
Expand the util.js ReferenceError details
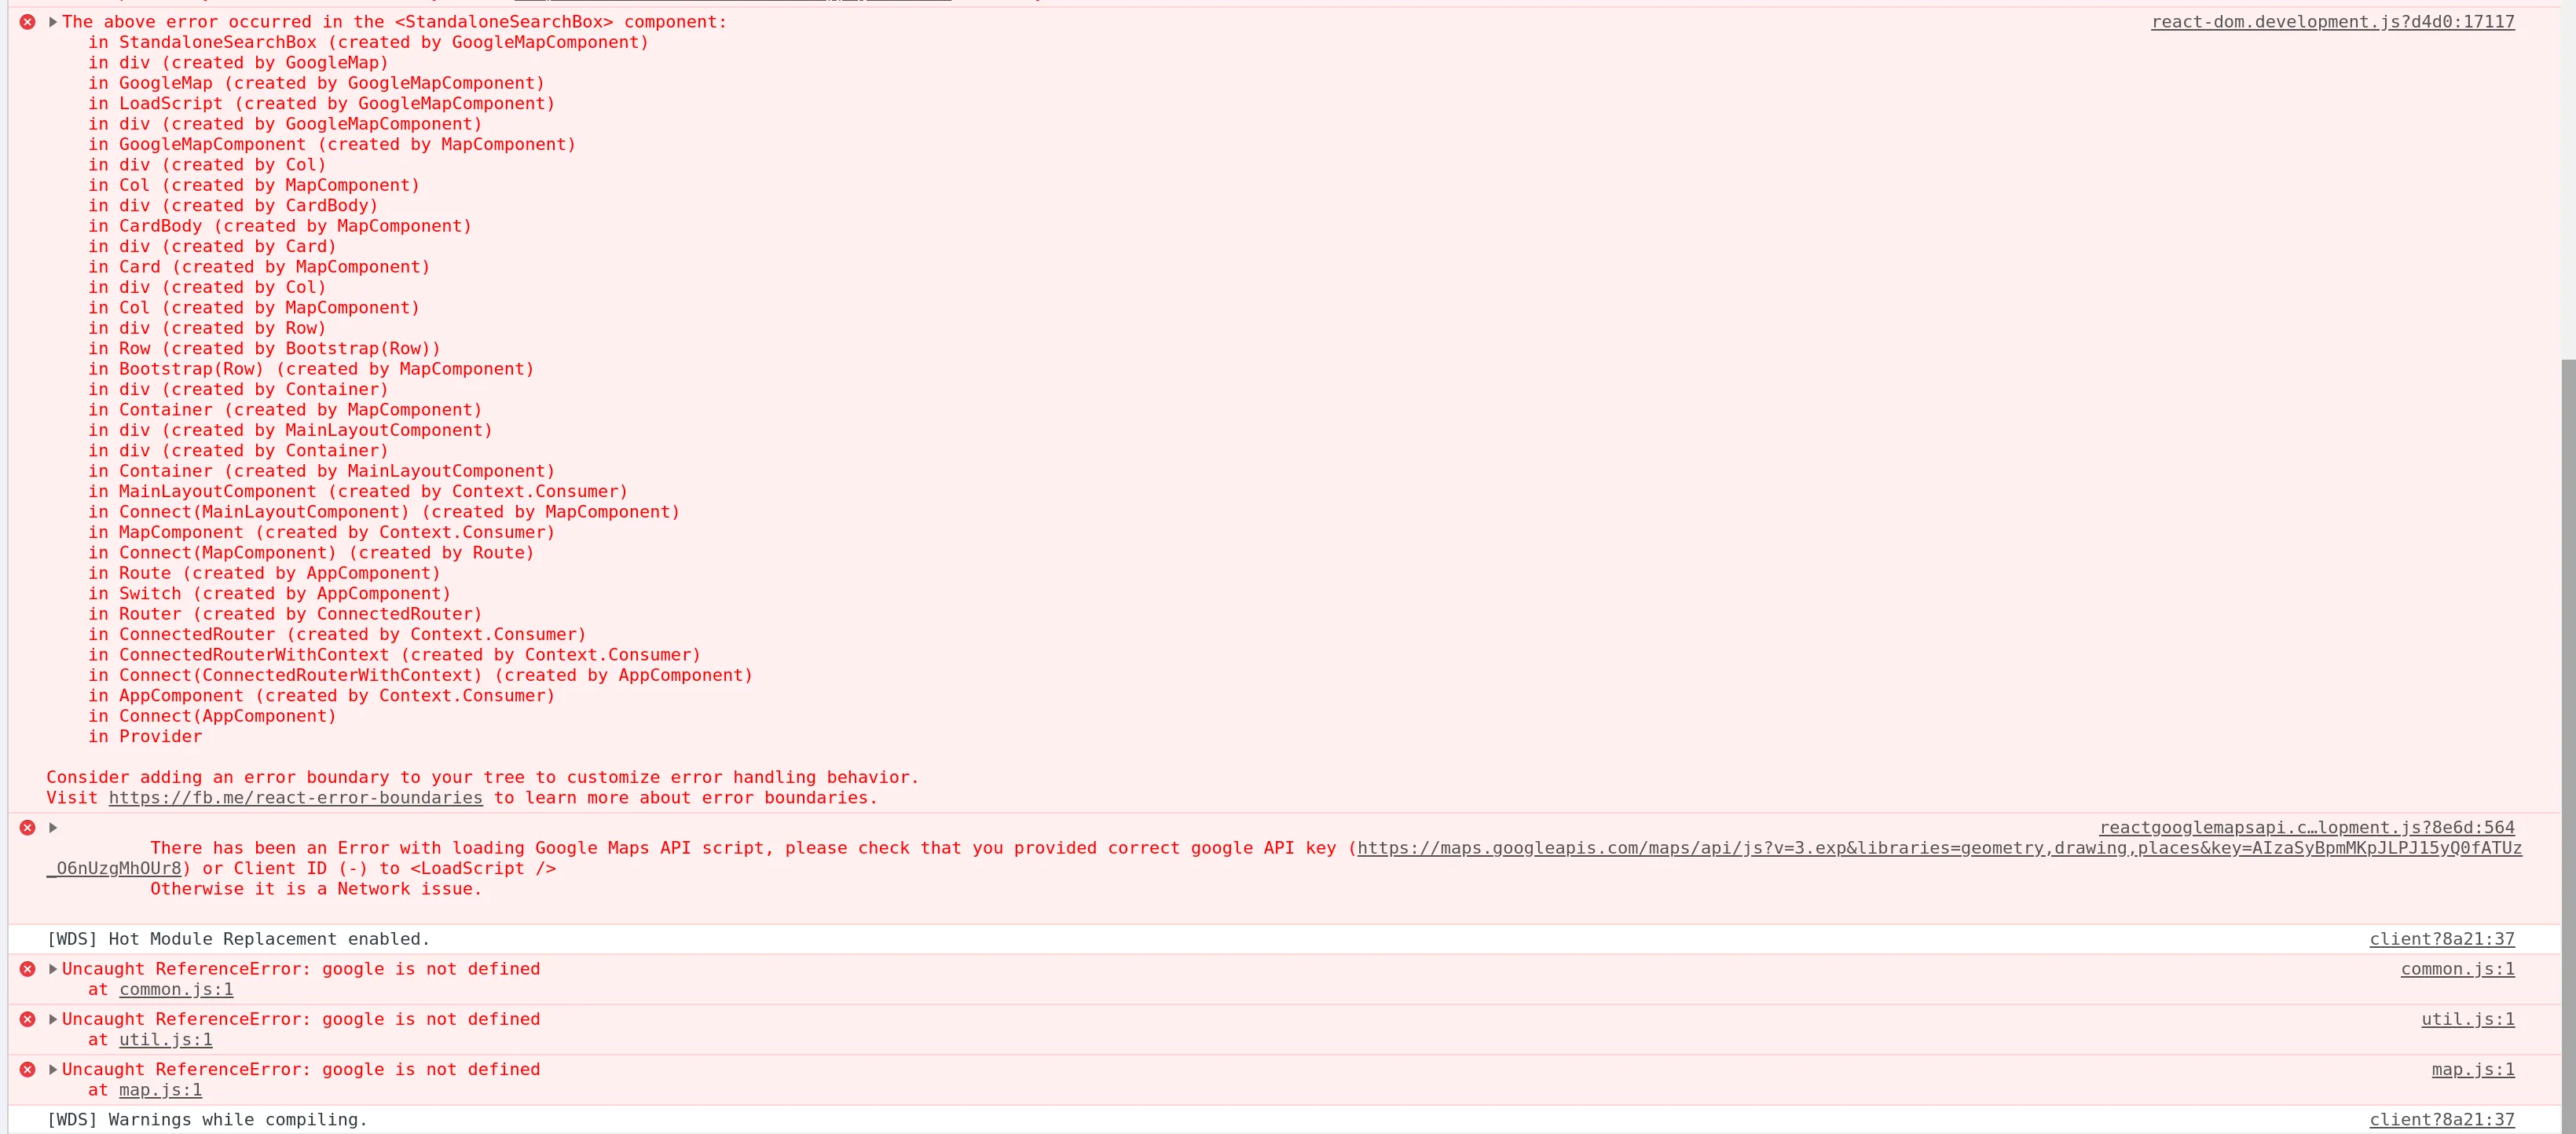tap(53, 1019)
